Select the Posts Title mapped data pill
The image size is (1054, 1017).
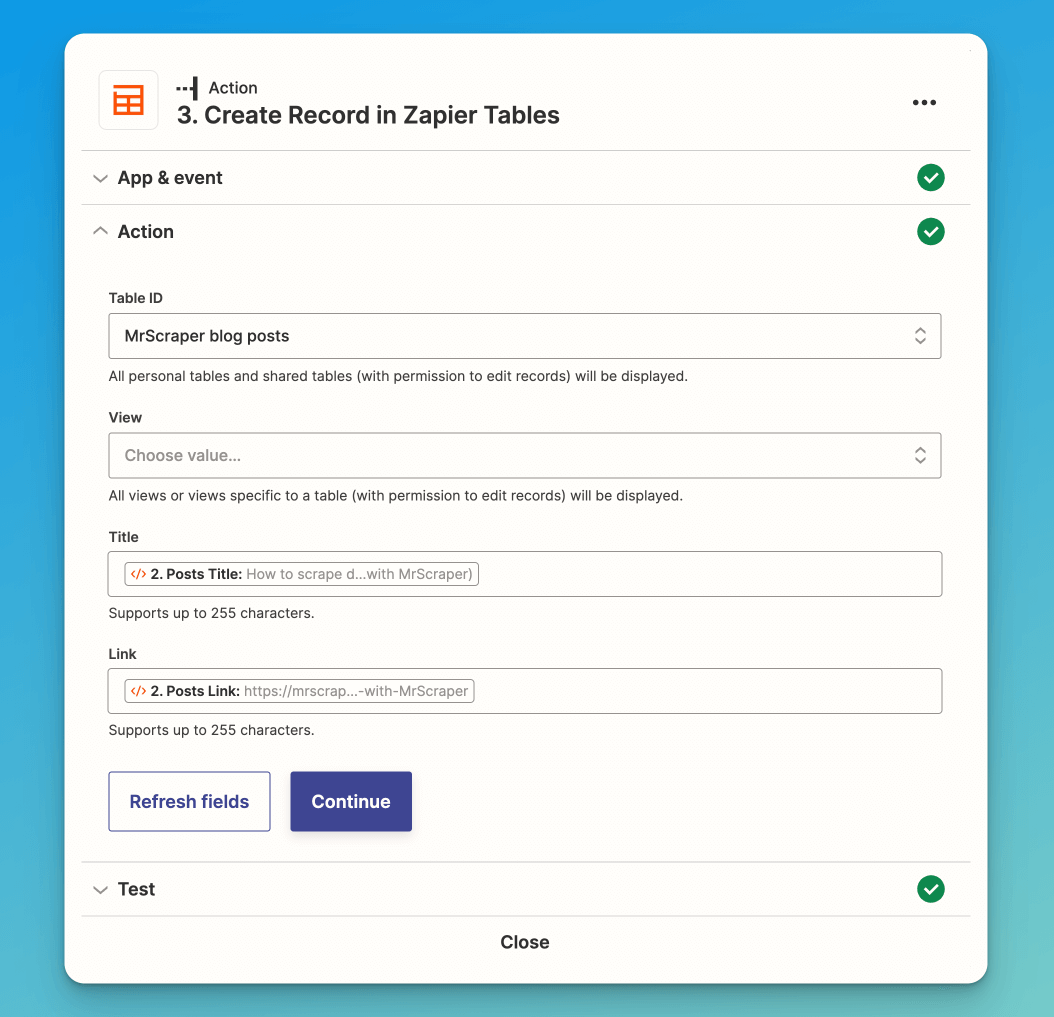[300, 574]
